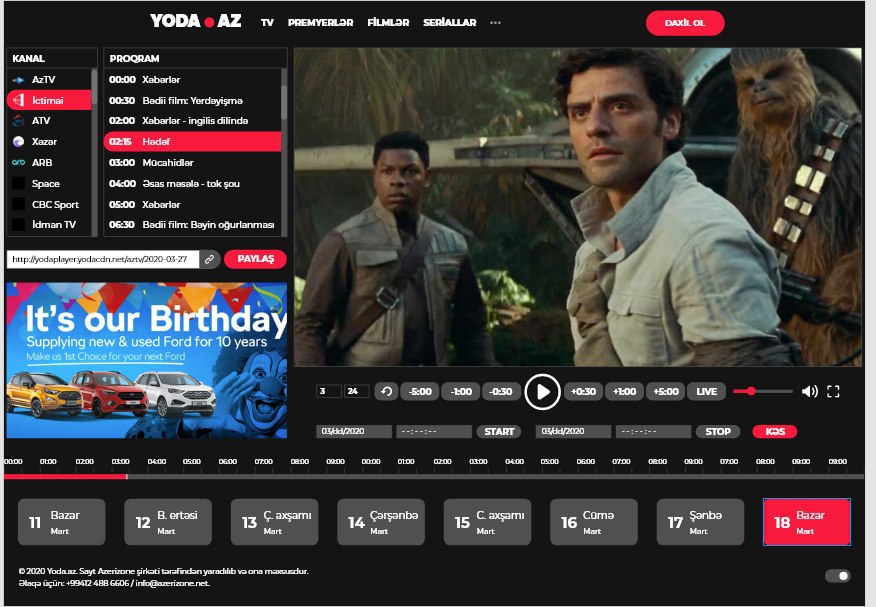This screenshot has width=876, height=607.
Task: Click the START button
Action: coord(499,432)
